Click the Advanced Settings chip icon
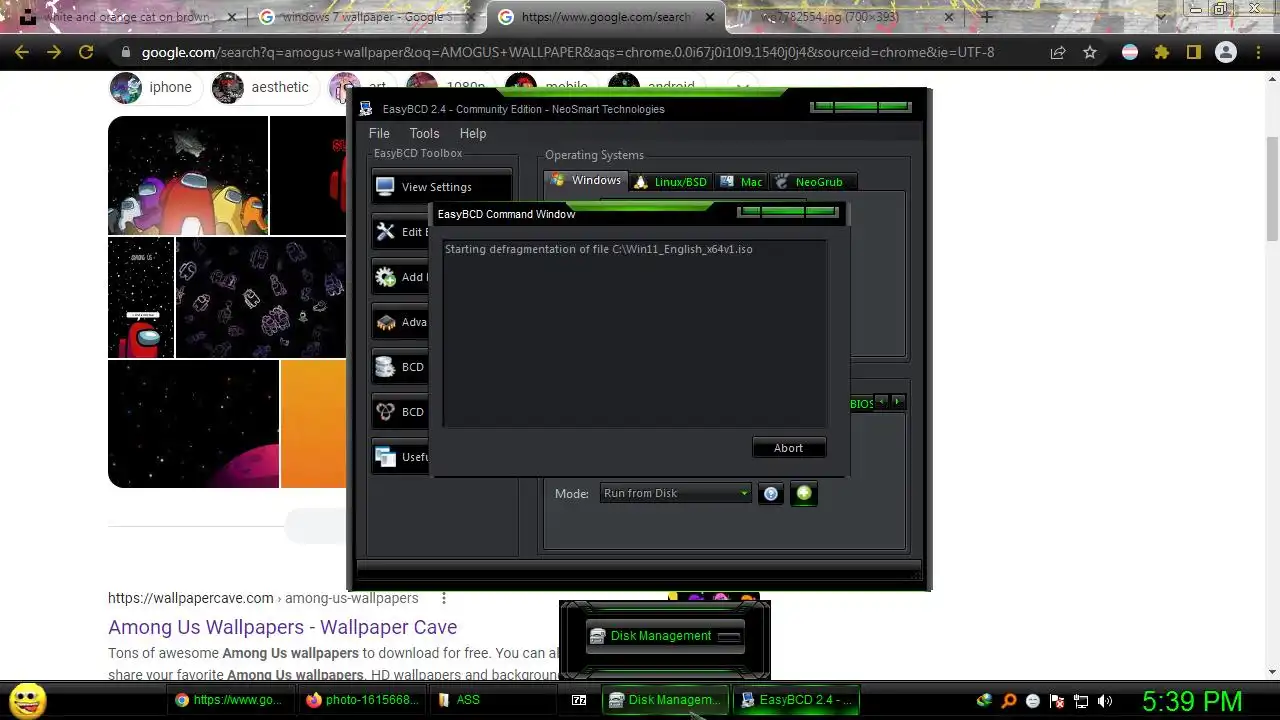 click(386, 322)
